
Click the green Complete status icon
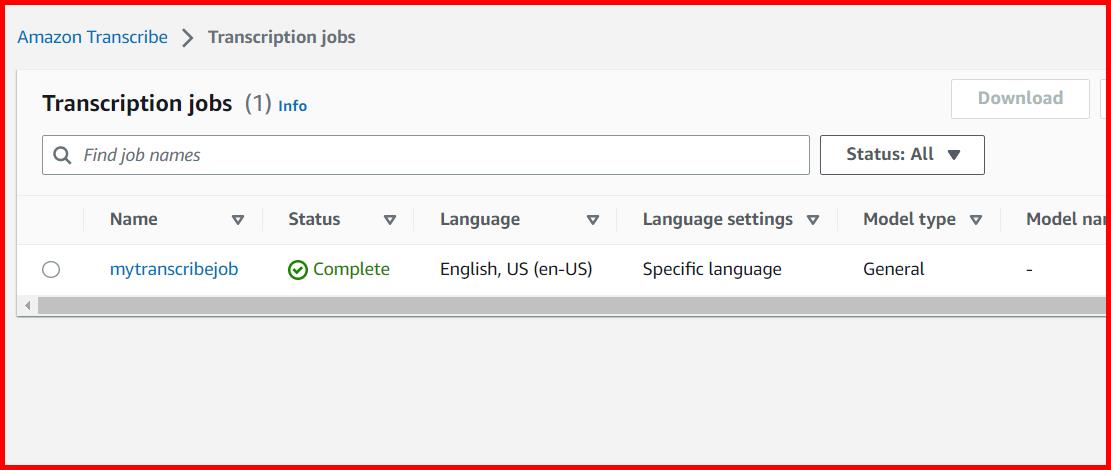298,270
